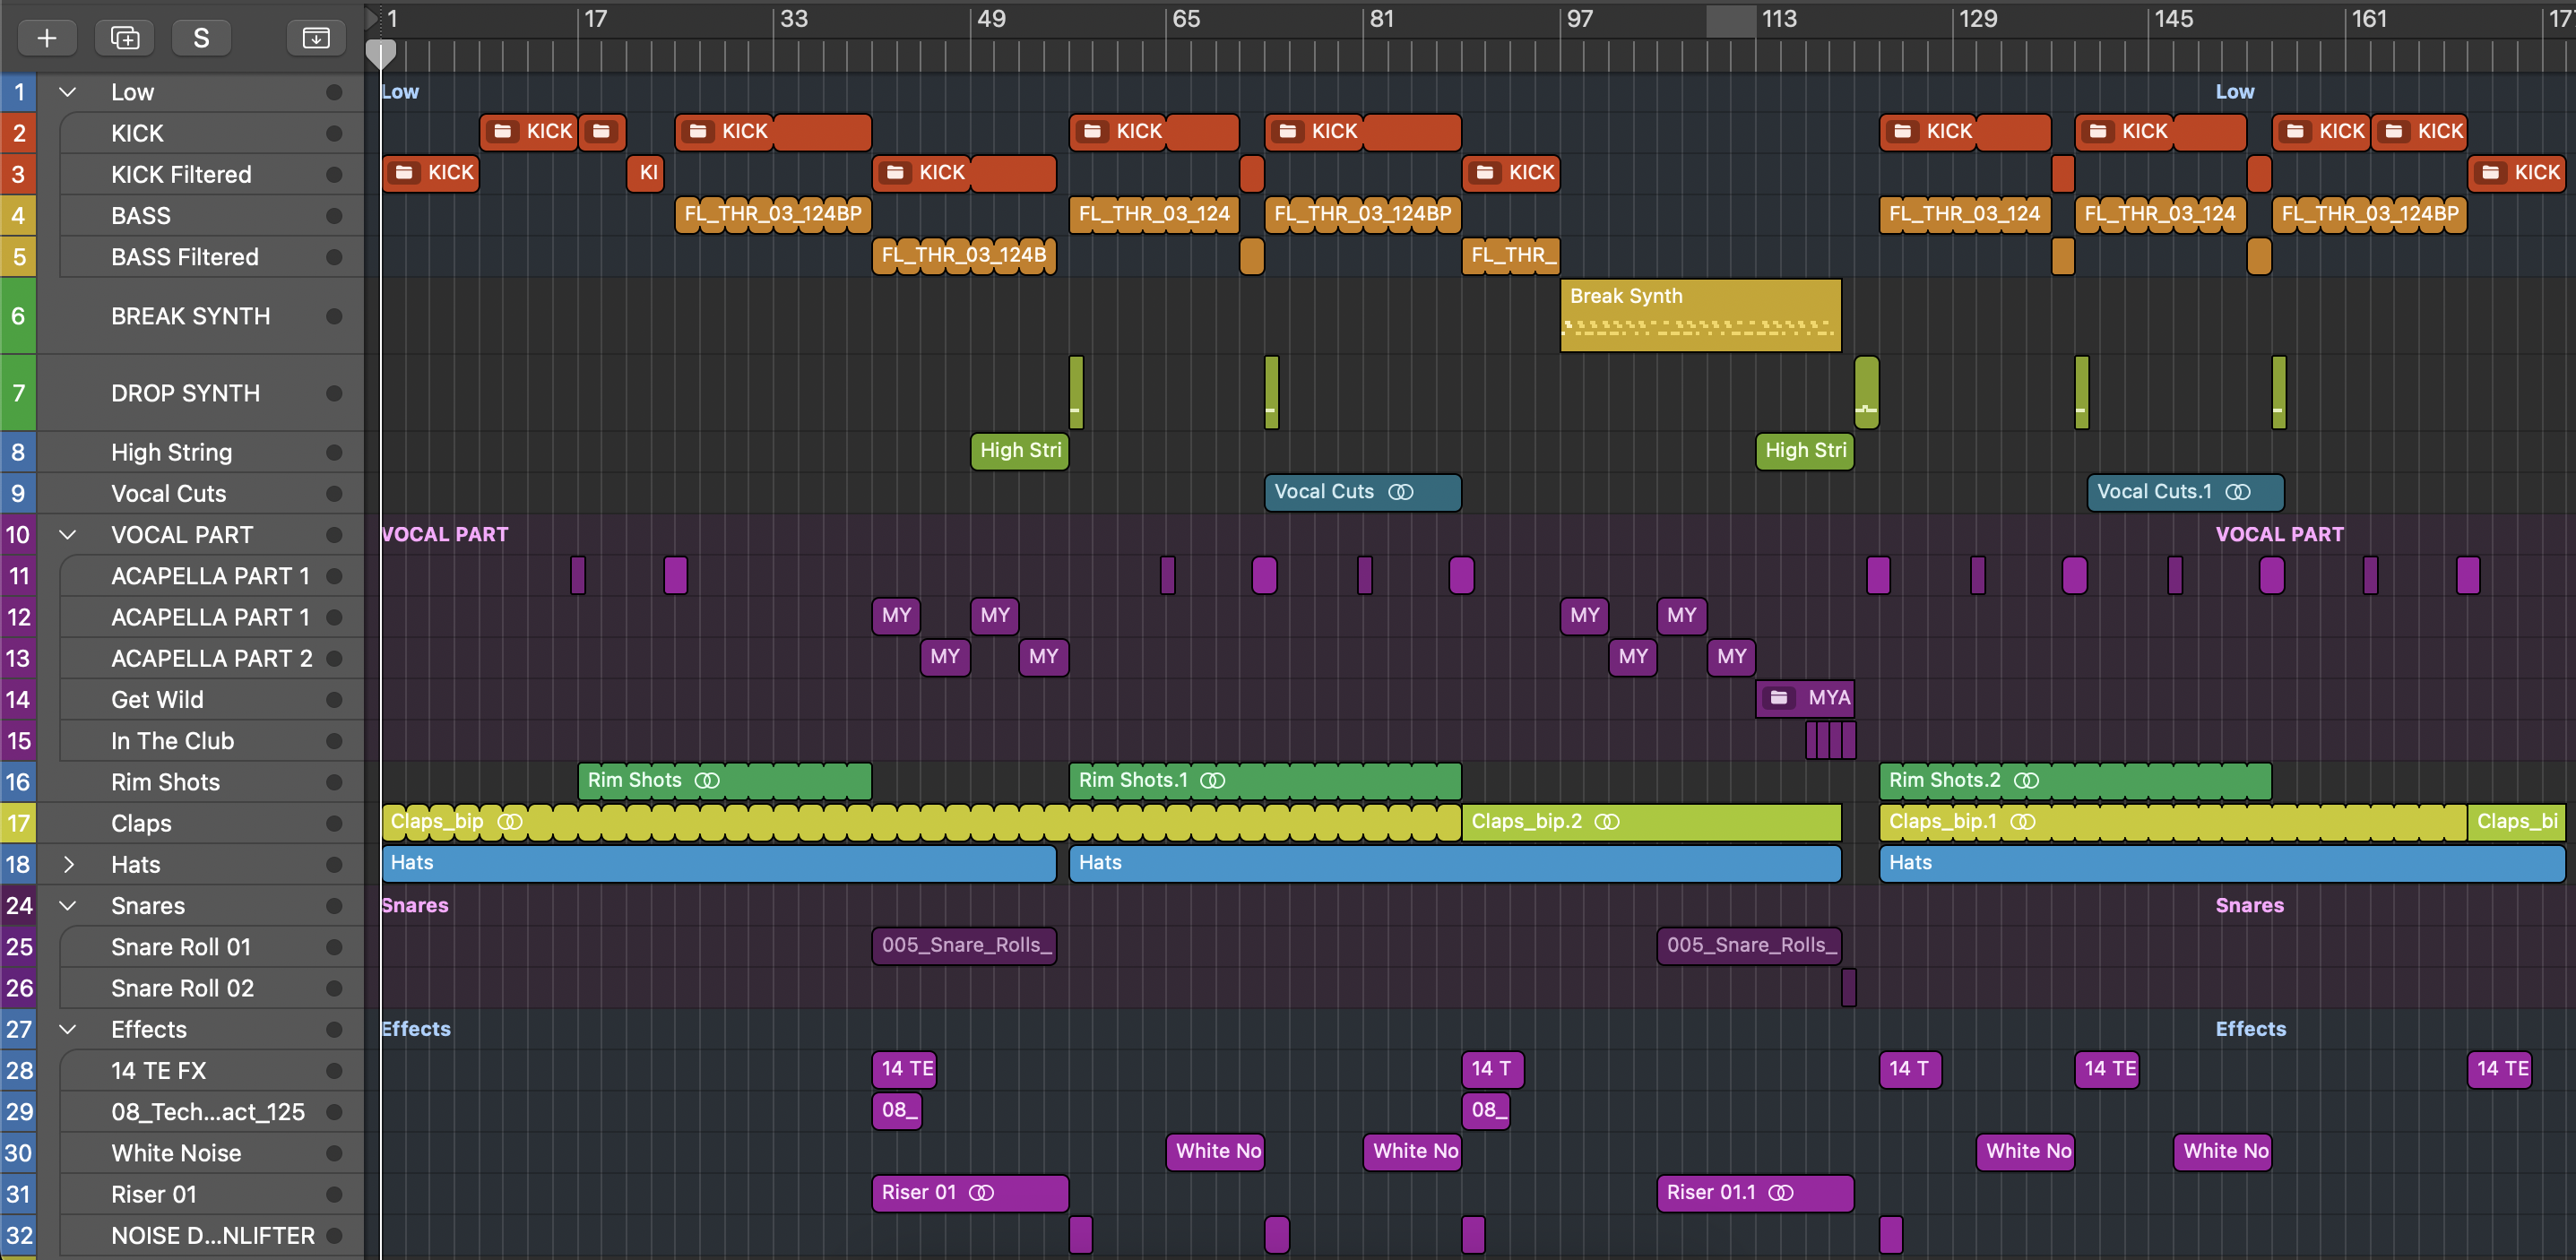Select the Rim Shots.2 region
2576x1260 pixels.
pos(2075,781)
